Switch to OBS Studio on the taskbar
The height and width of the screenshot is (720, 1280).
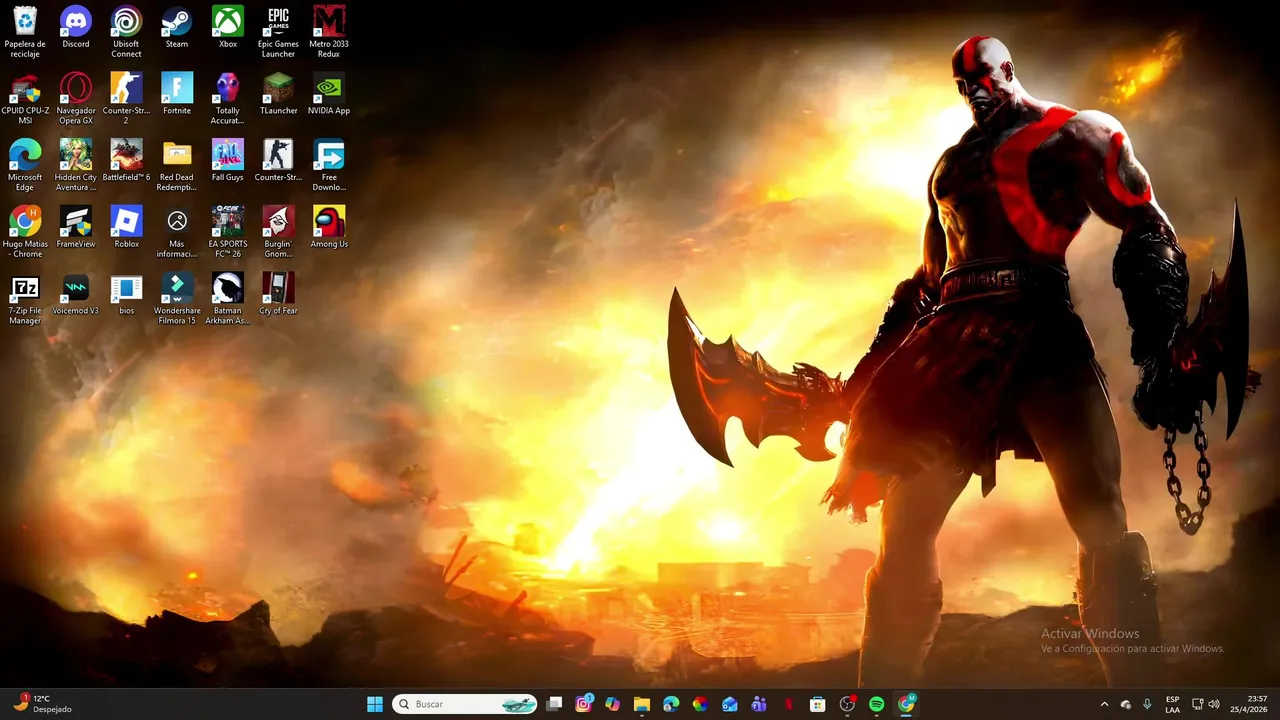click(x=847, y=704)
